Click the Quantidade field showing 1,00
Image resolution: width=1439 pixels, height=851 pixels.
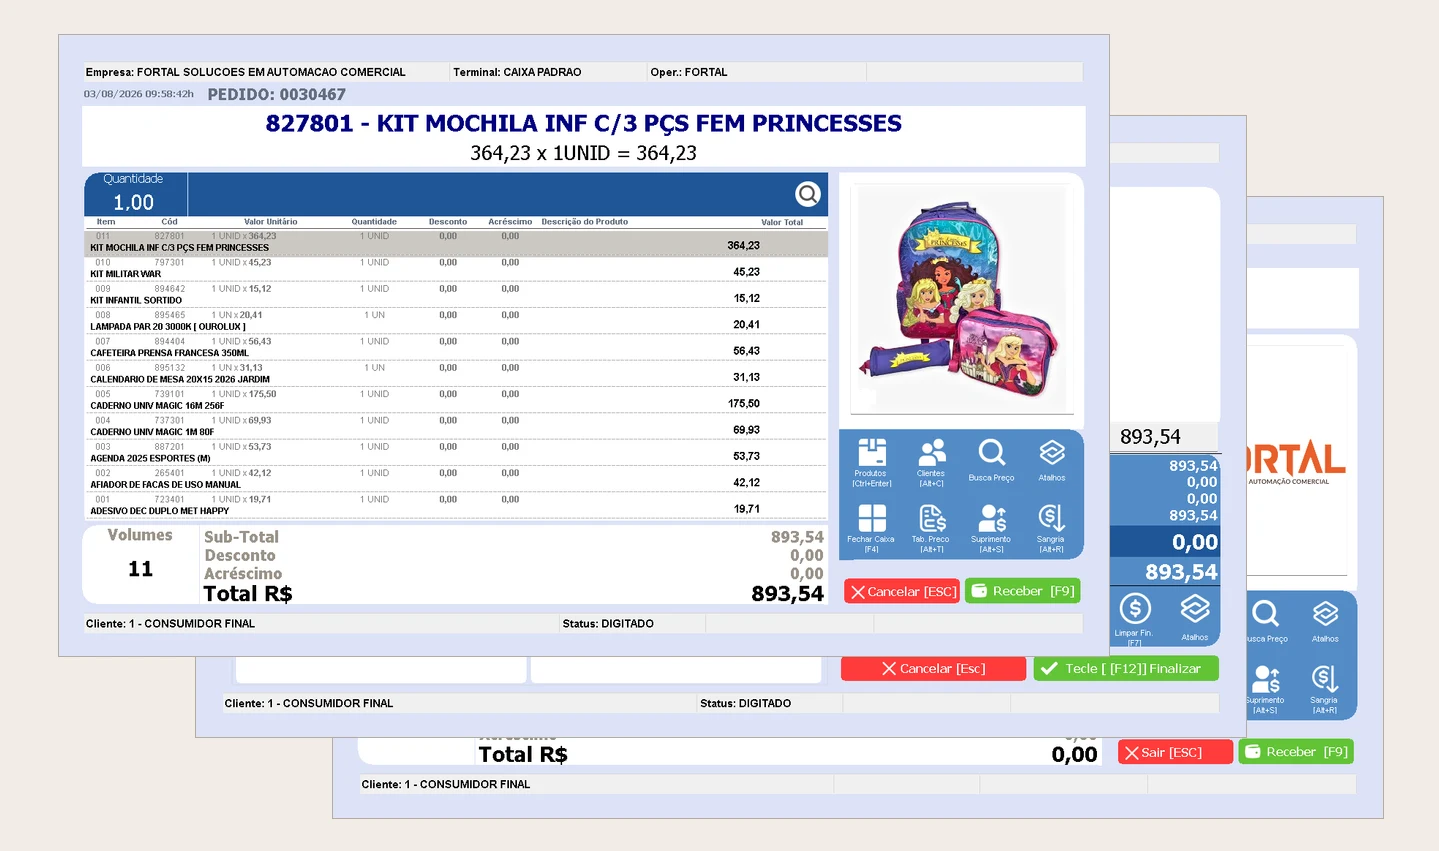click(x=134, y=195)
